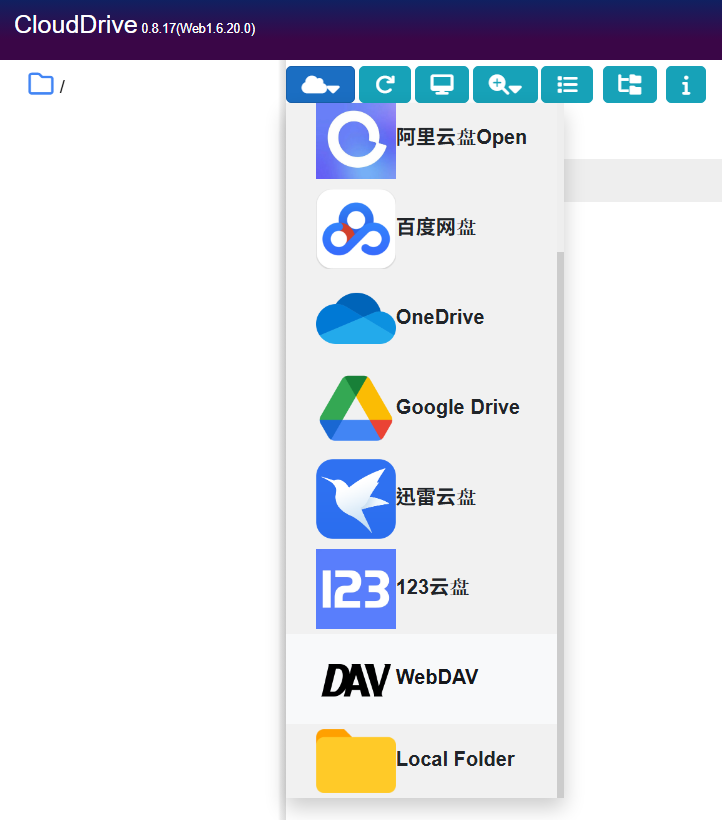Click the Xunlei hummingbird logo
Viewport: 722px width, 820px height.
(x=356, y=499)
